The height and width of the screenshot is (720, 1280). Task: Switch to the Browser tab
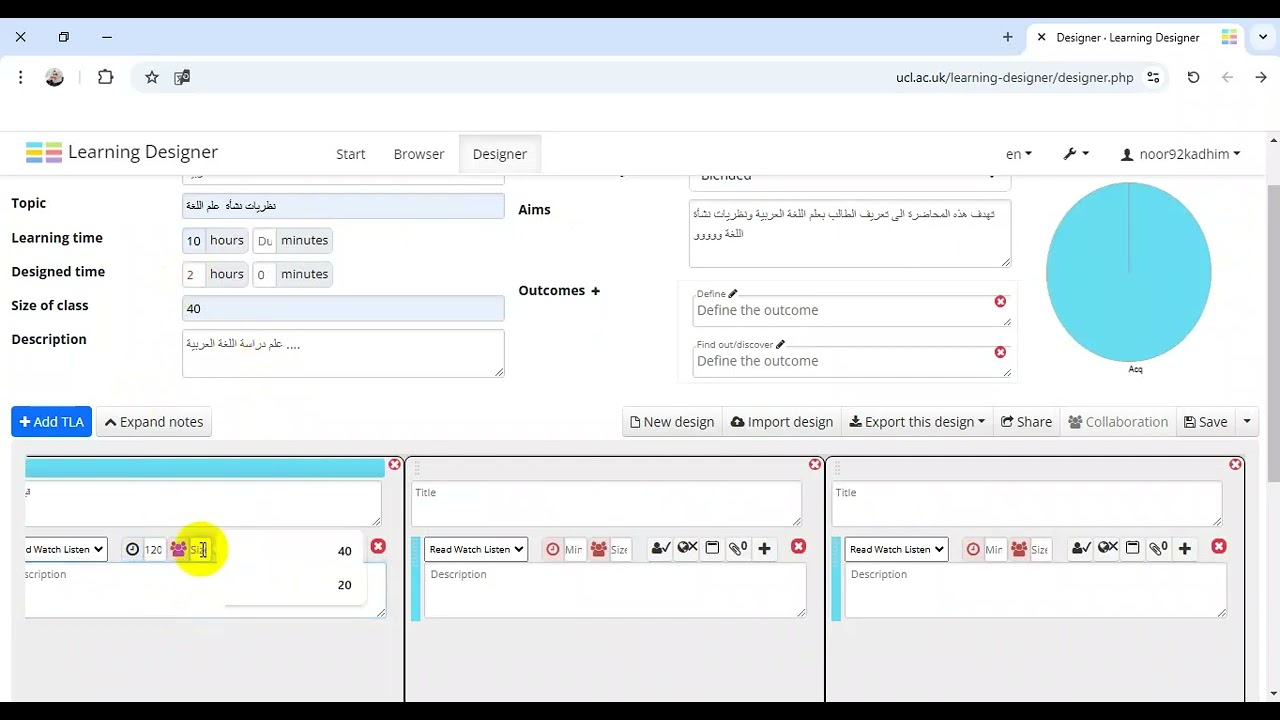click(419, 154)
